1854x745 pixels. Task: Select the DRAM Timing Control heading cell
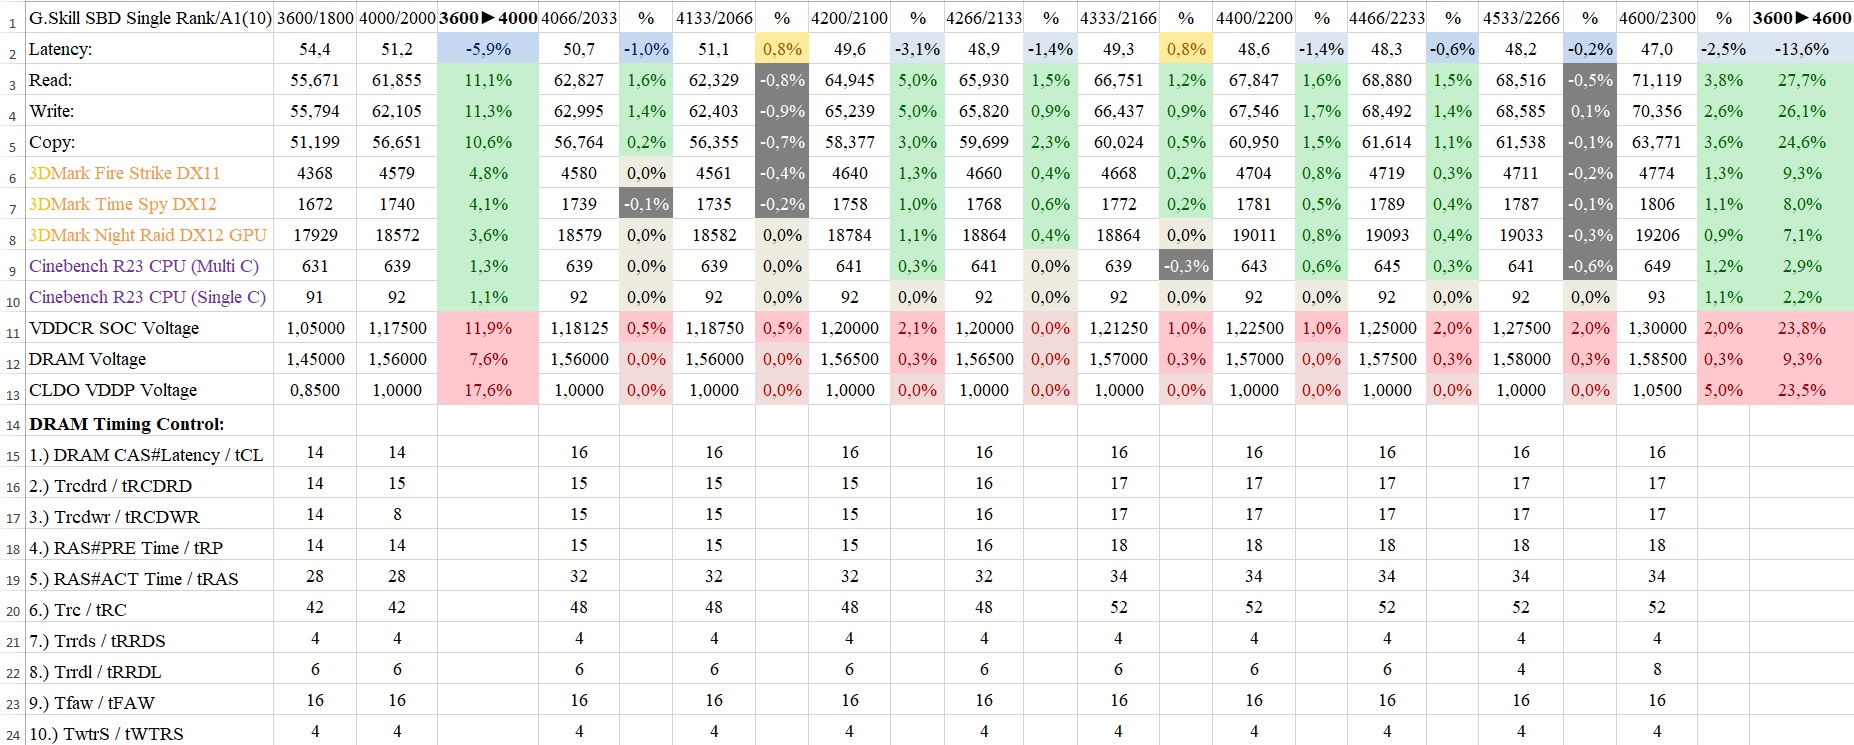point(127,424)
